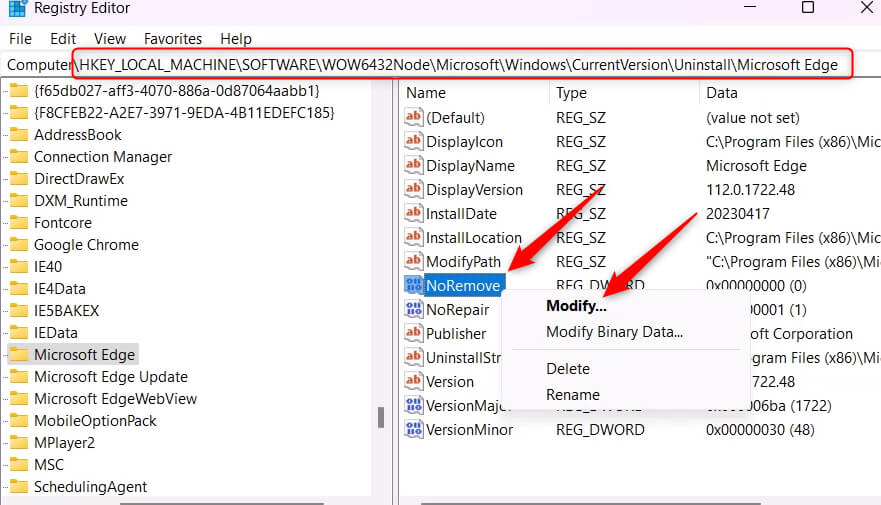Select the AddressBook registry key
881x505 pixels.
click(78, 135)
